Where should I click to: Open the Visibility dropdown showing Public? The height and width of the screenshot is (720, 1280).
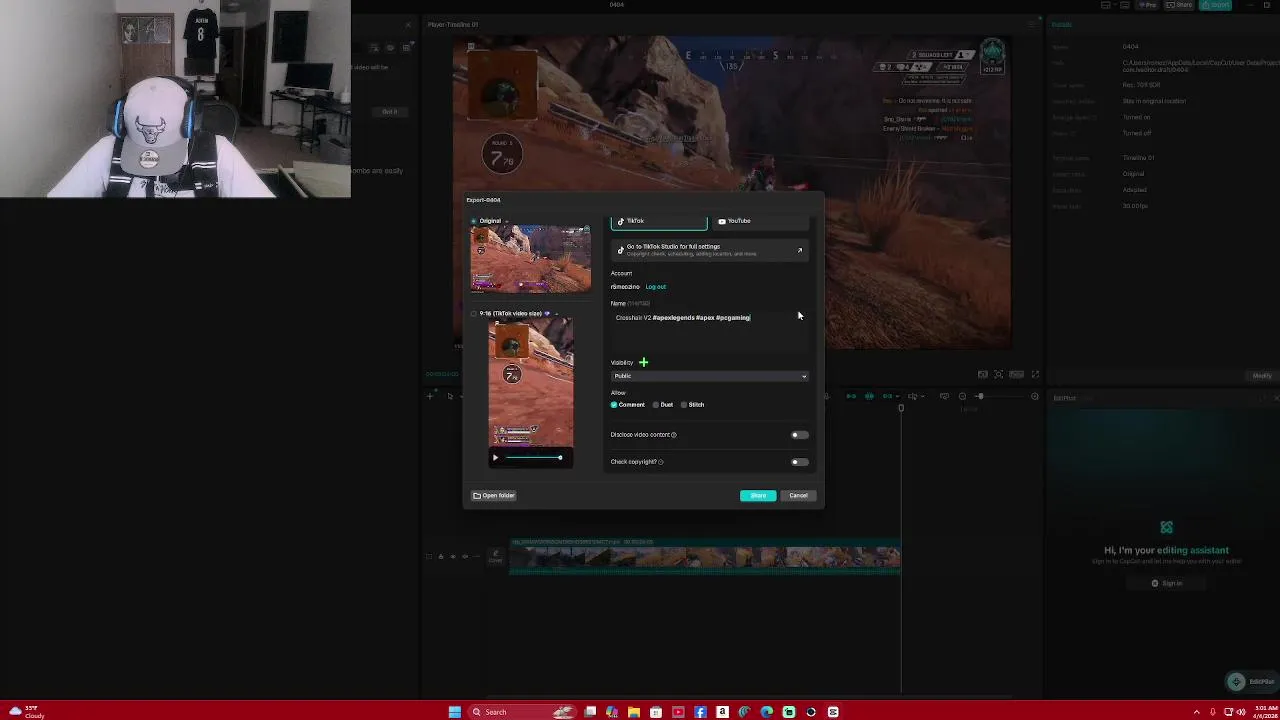click(x=709, y=376)
